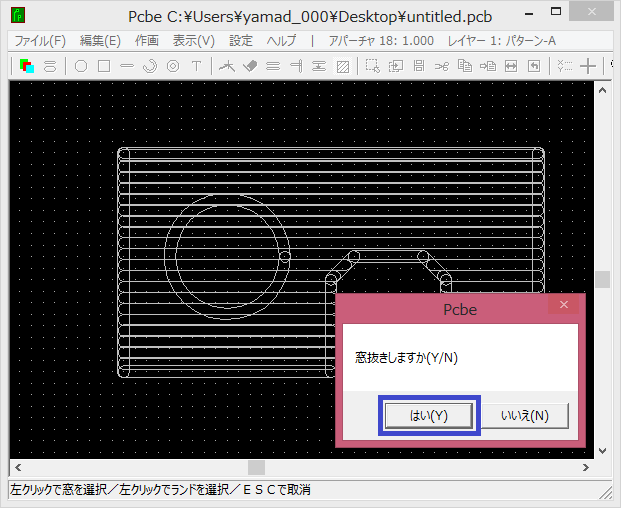Image resolution: width=621 pixels, height=508 pixels.
Task: Open the ヘルプ menu
Action: [x=282, y=41]
